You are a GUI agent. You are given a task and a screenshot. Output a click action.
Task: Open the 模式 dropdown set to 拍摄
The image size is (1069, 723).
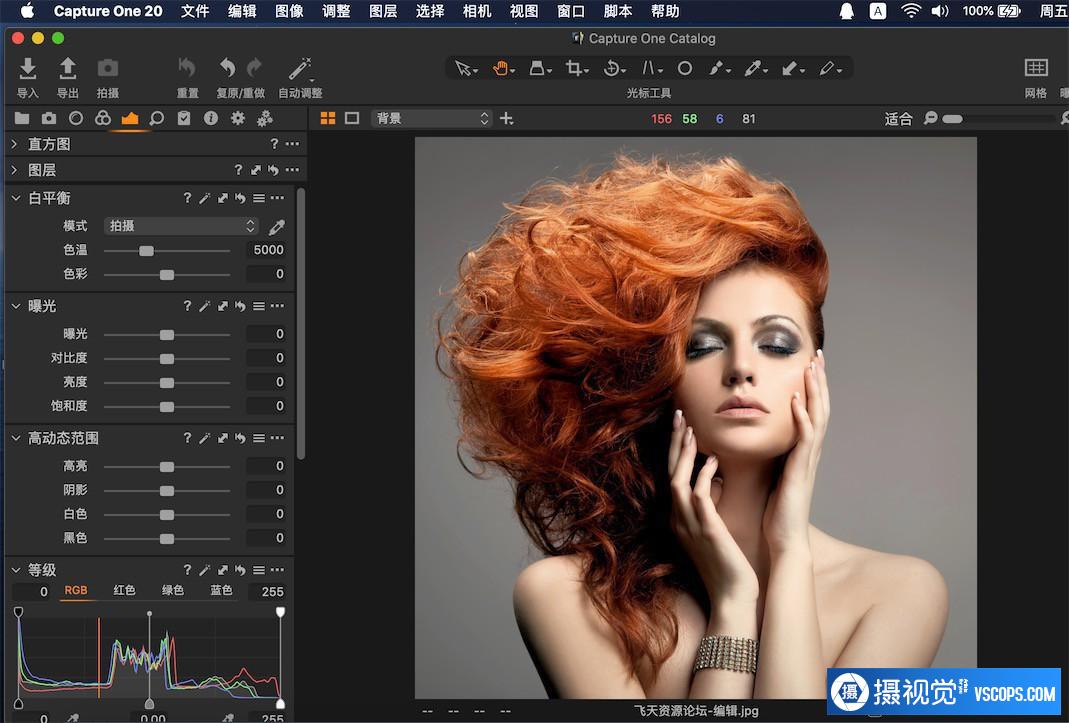(181, 226)
